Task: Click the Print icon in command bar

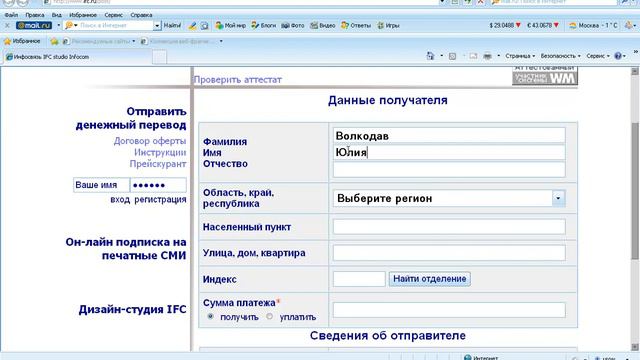Action: coord(487,56)
